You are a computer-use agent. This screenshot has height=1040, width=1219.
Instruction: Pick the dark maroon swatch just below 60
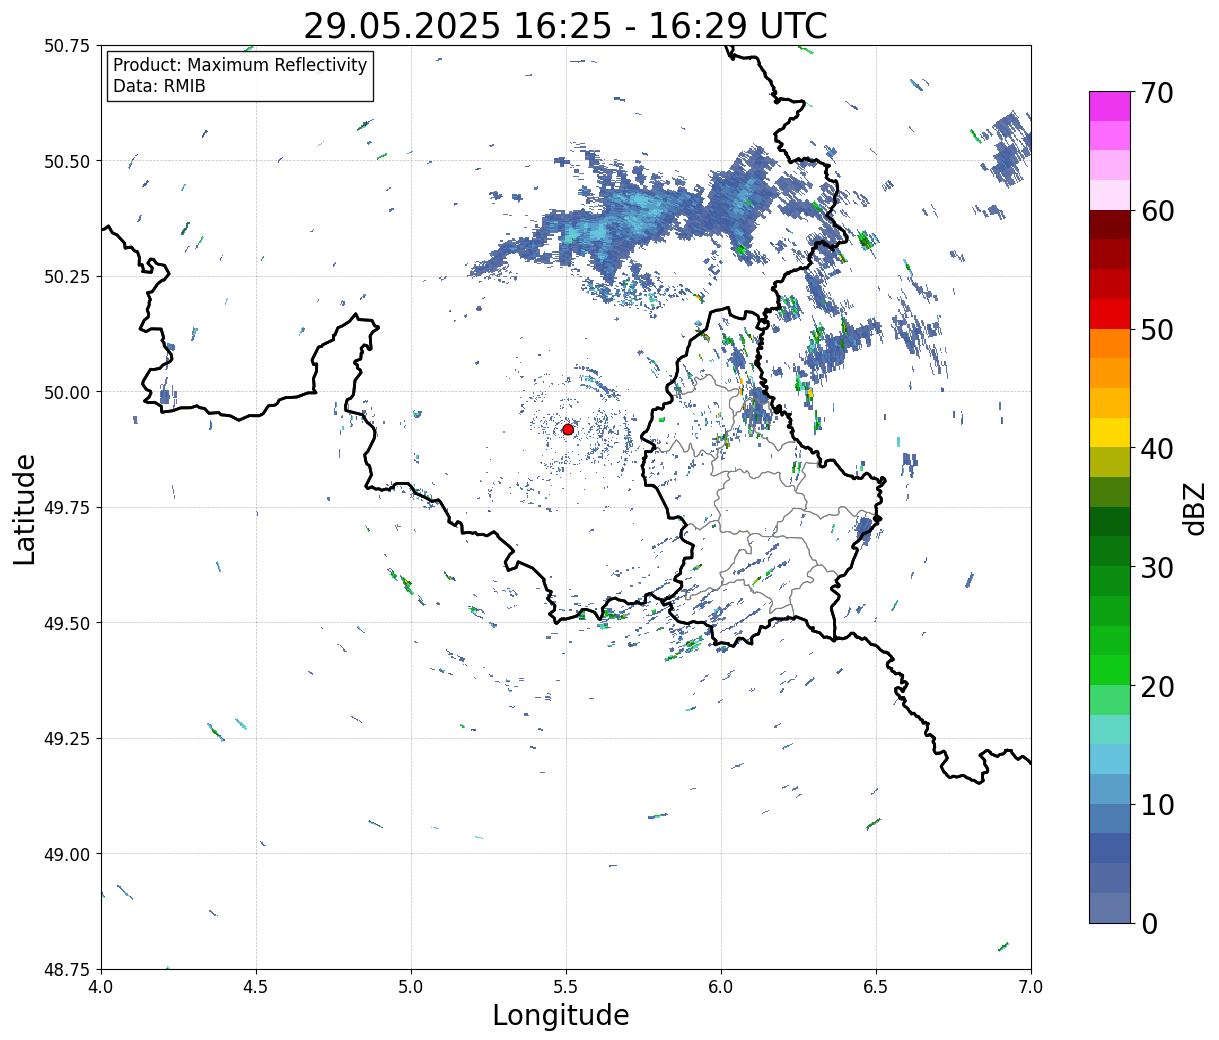pyautogui.click(x=1110, y=225)
